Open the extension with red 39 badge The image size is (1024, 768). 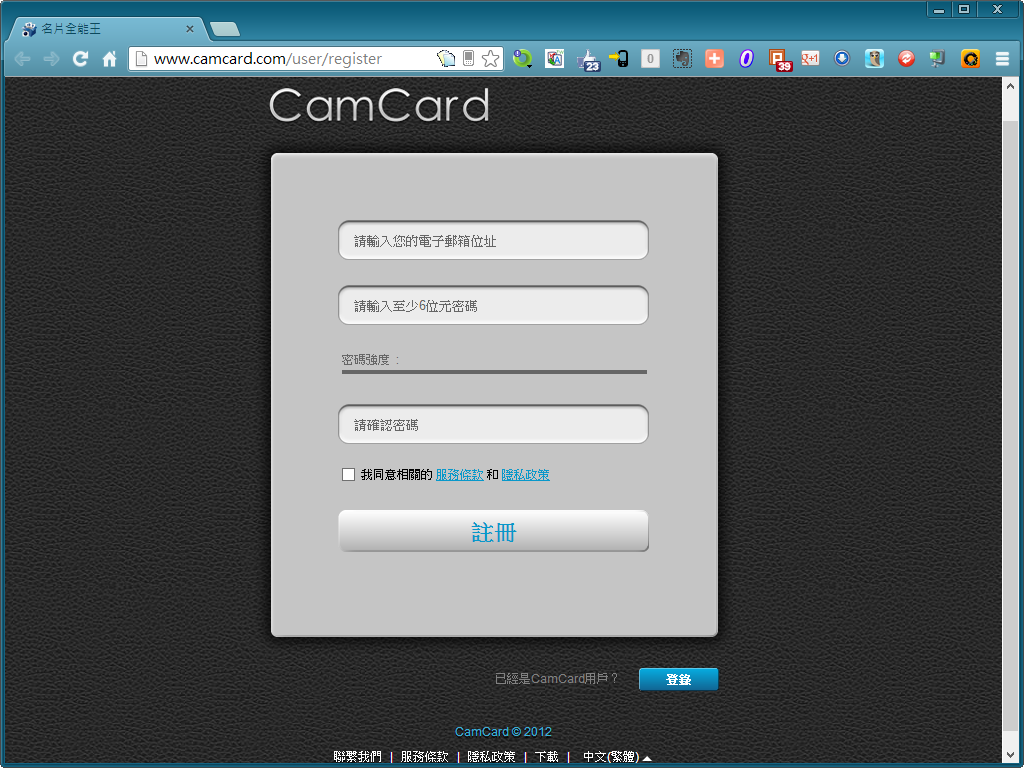click(780, 60)
